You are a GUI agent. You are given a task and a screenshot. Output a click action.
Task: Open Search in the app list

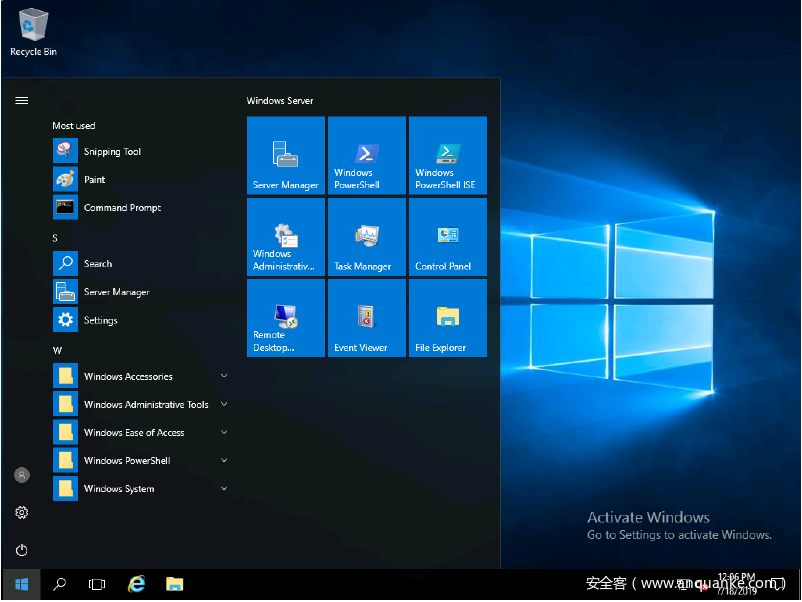pyautogui.click(x=140, y=263)
